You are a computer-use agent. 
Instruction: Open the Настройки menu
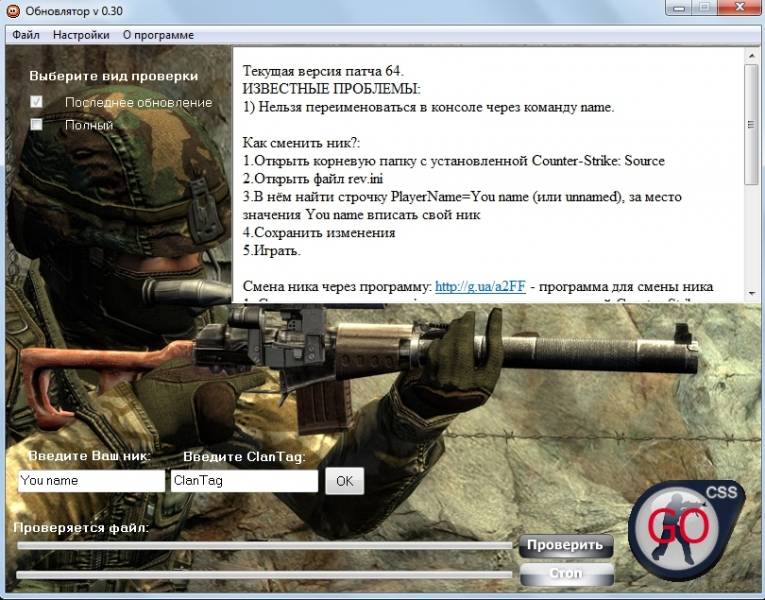[x=81, y=35]
